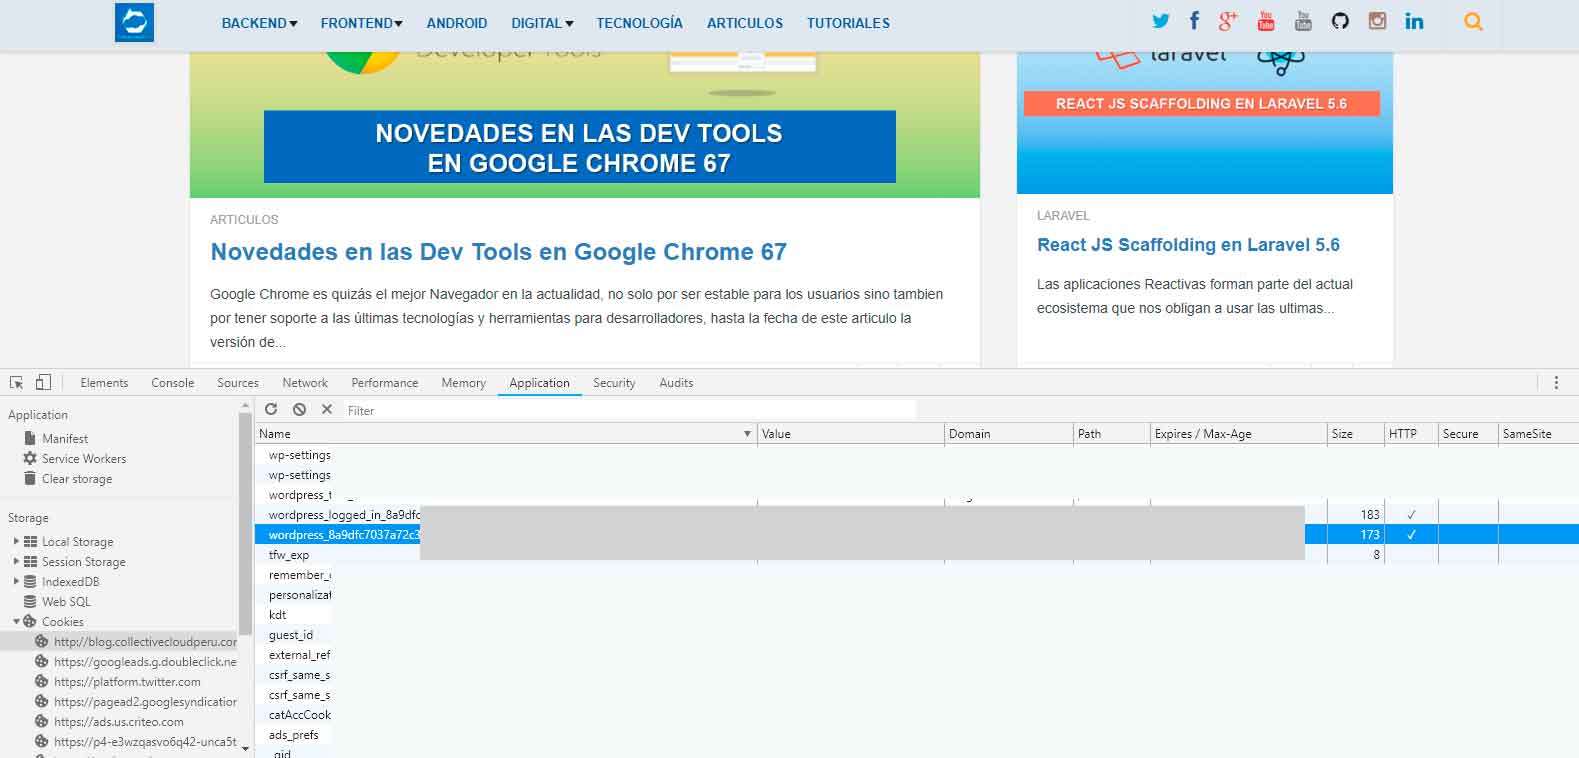
Task: Open the TUTORIALES nav link
Action: [x=848, y=23]
